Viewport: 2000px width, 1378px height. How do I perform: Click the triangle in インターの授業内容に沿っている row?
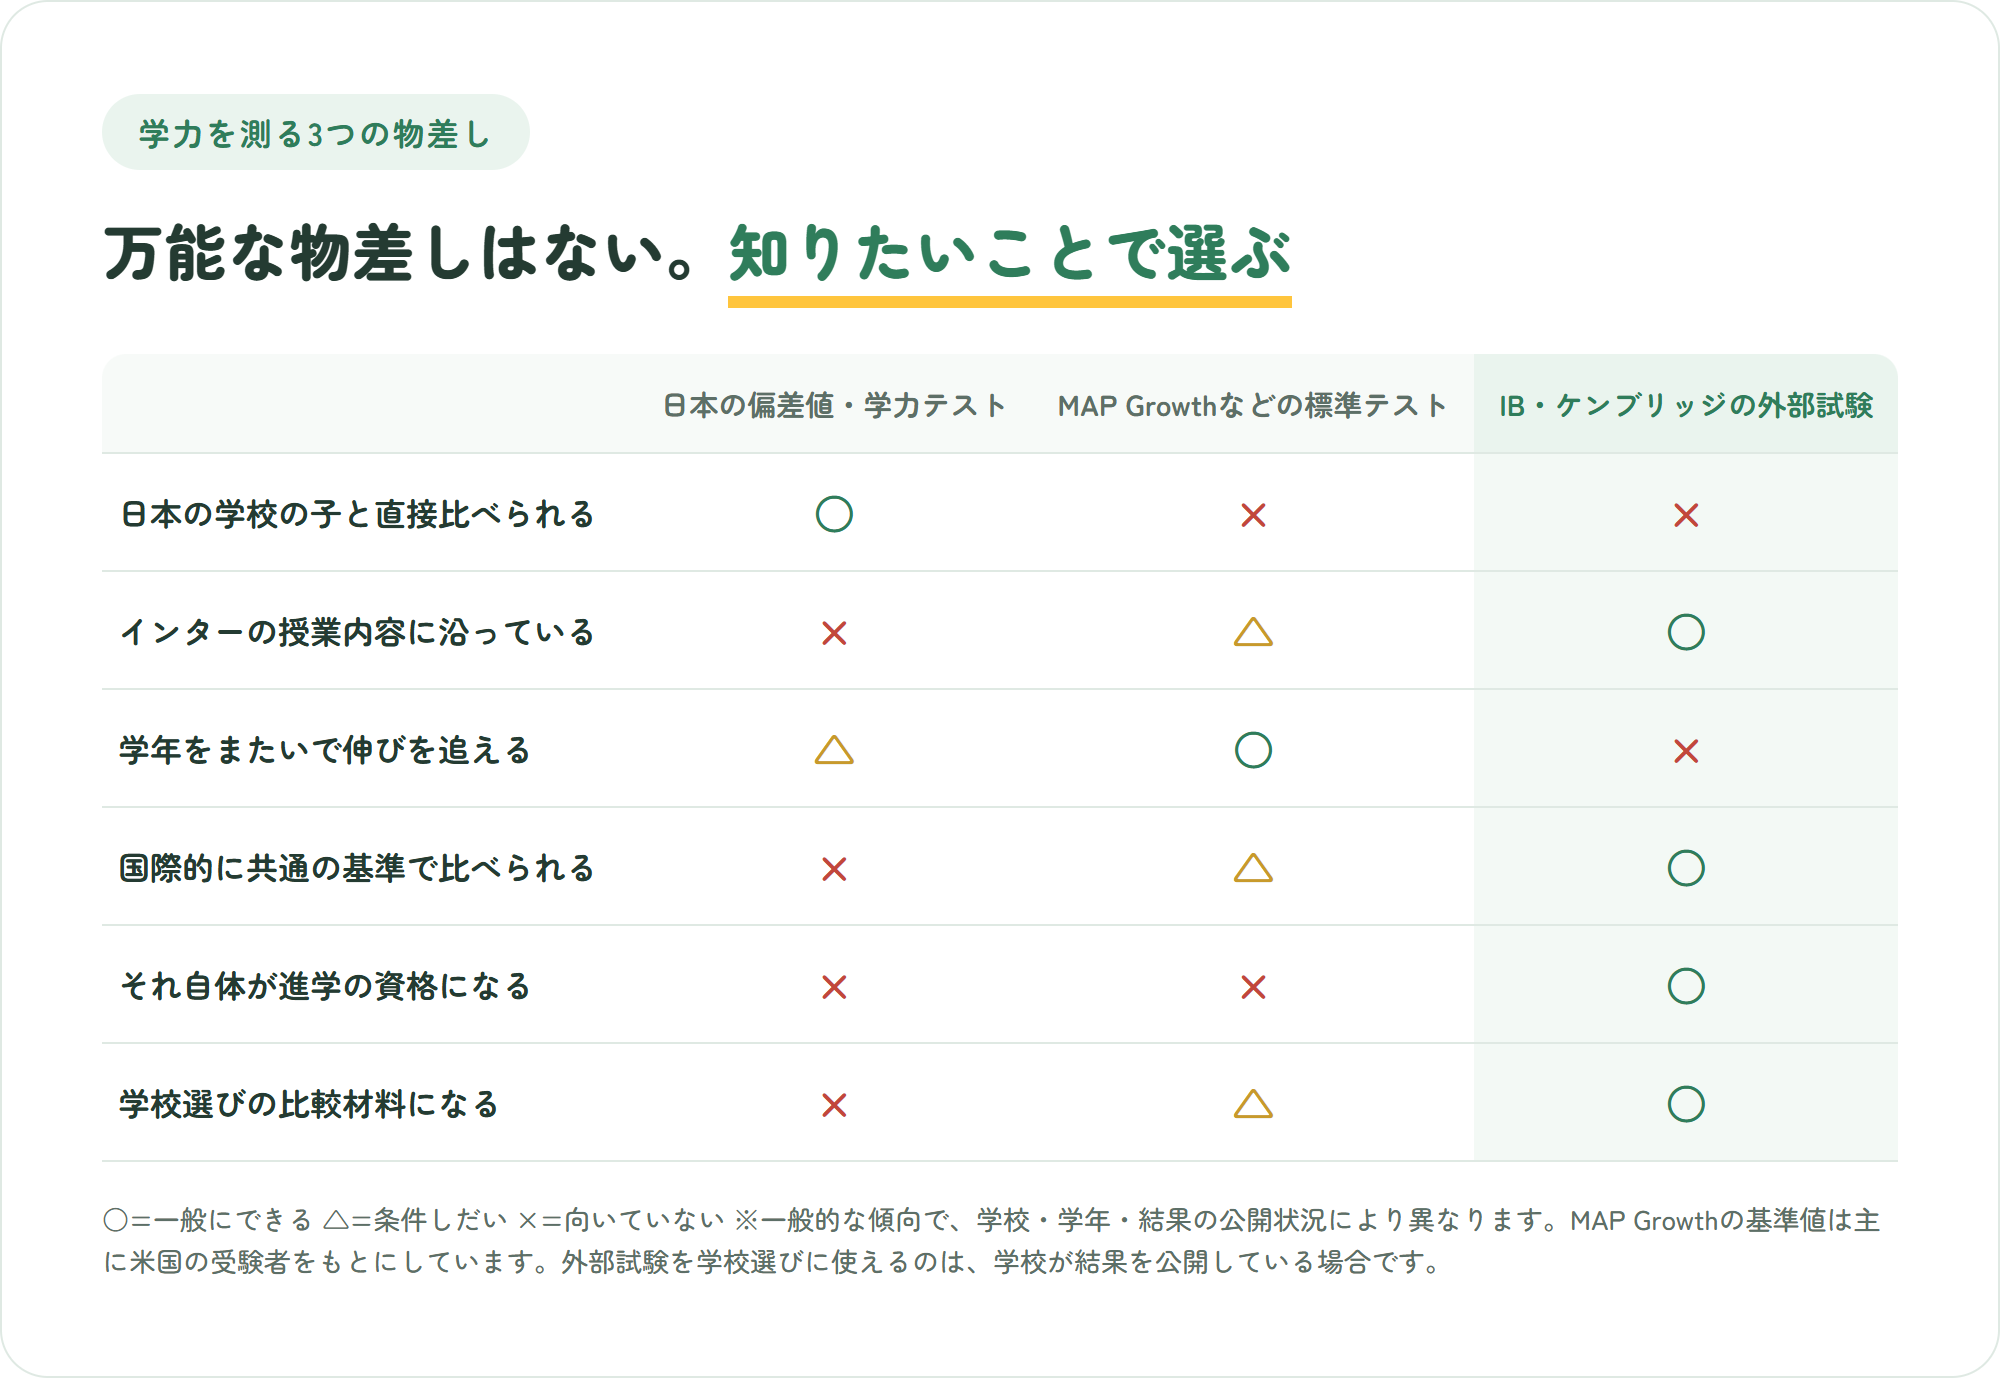pyautogui.click(x=1253, y=632)
